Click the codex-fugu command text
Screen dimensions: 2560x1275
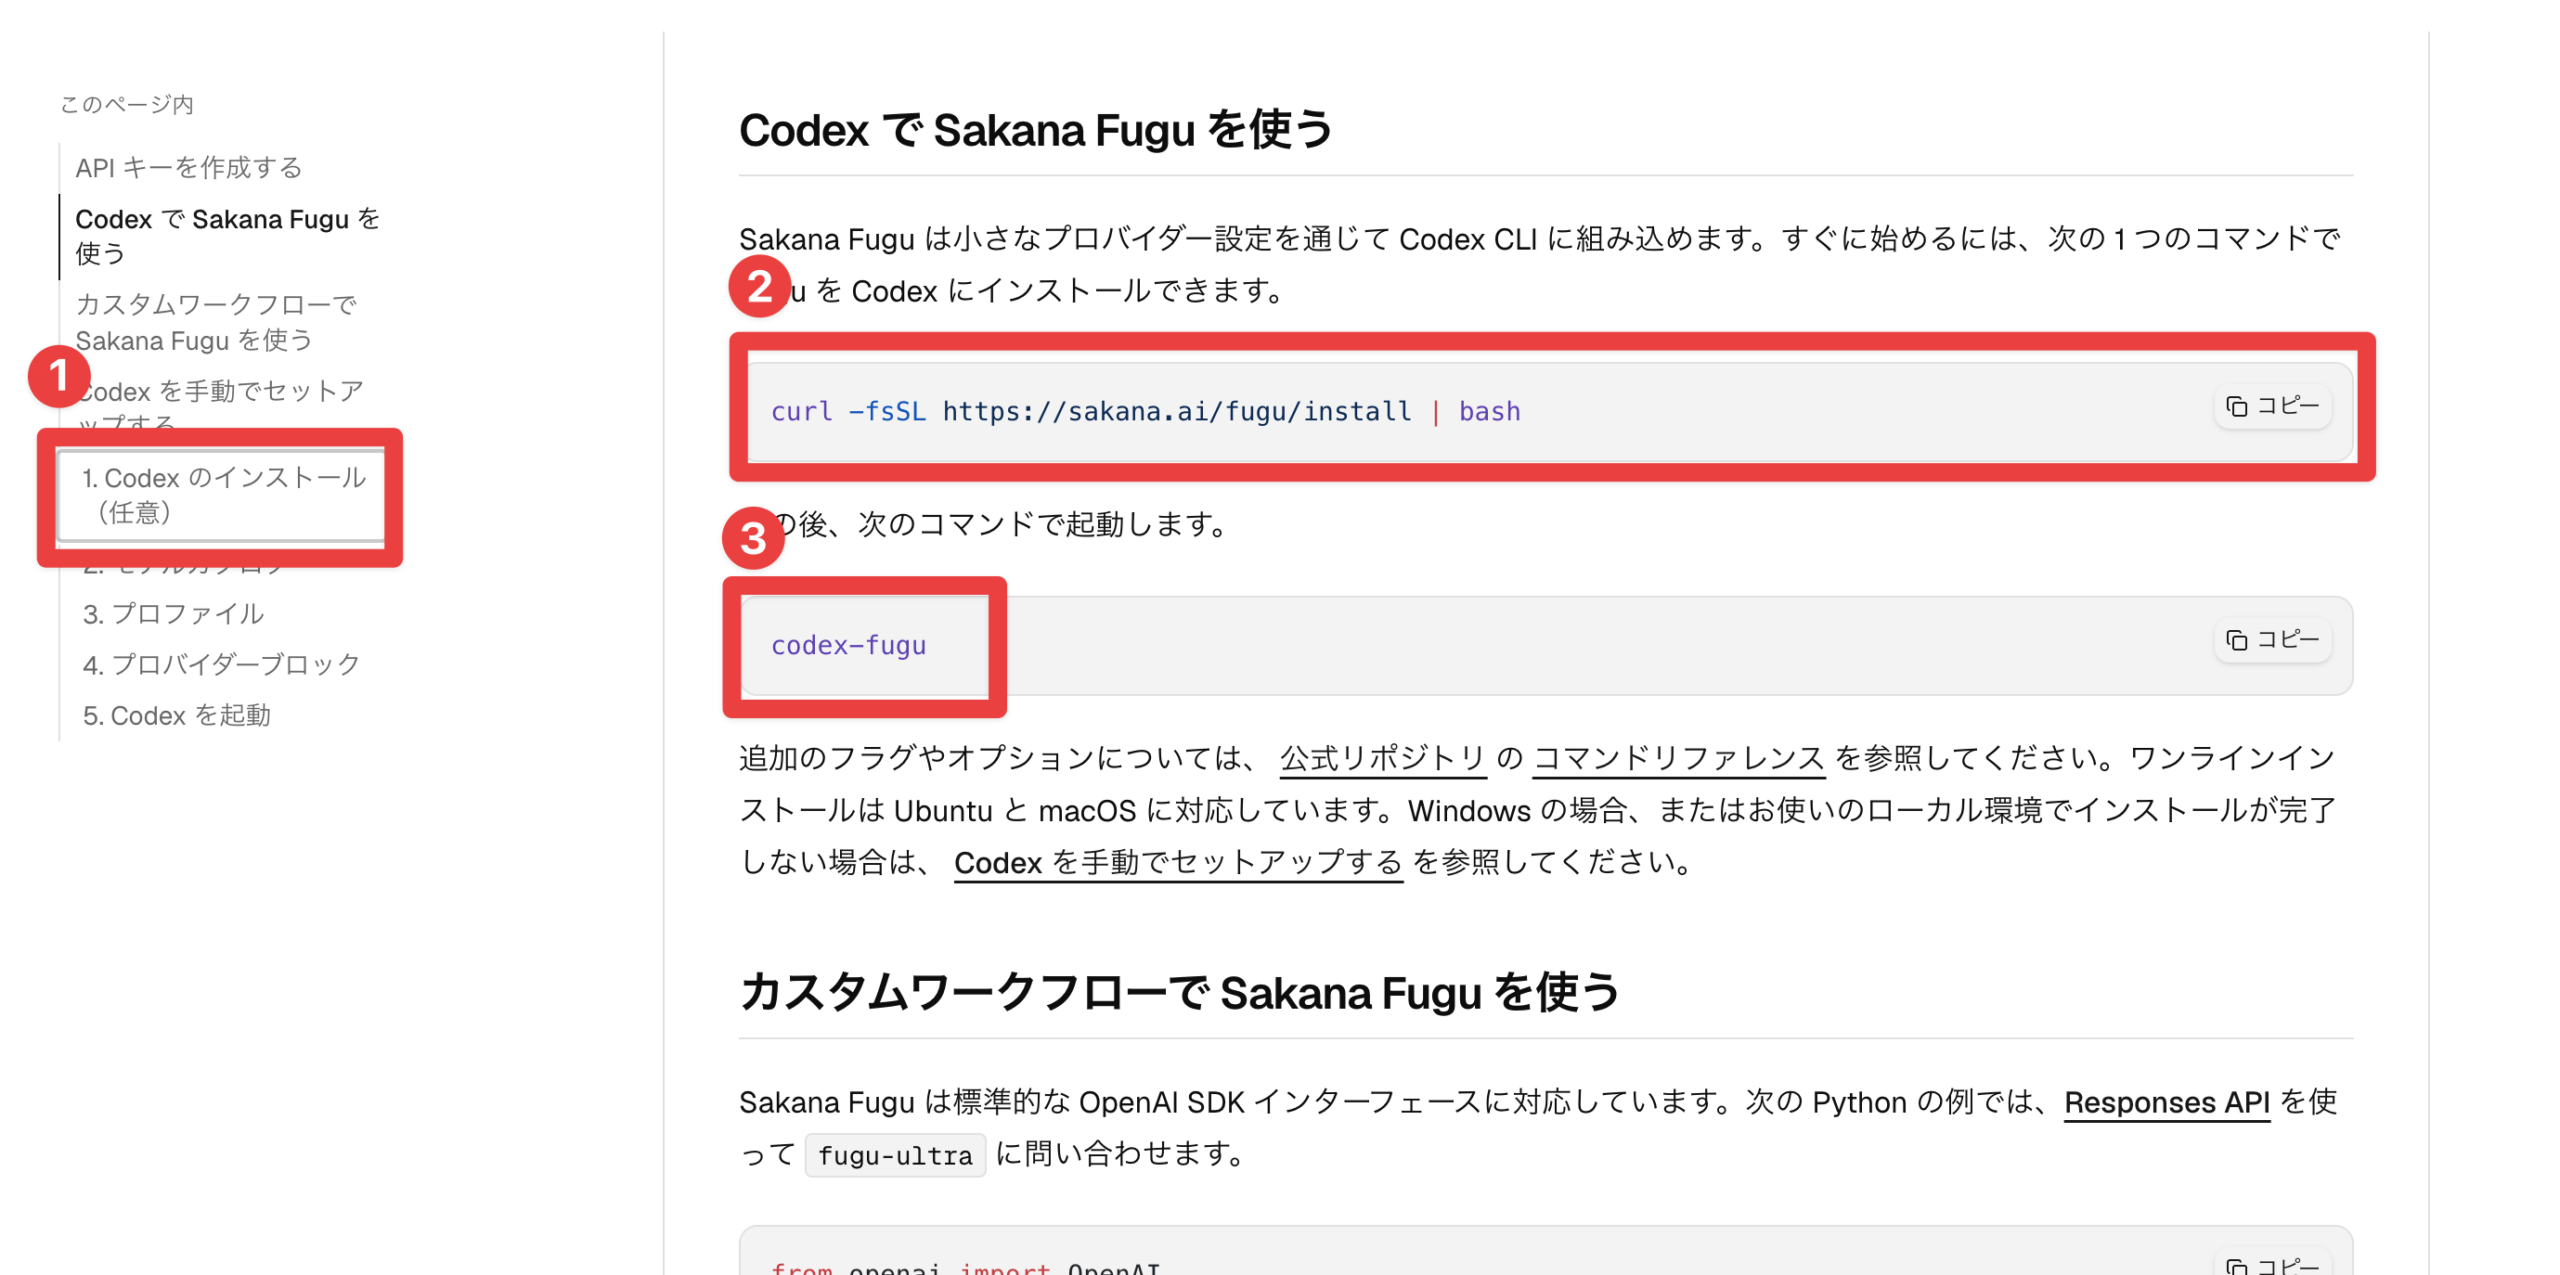[848, 645]
